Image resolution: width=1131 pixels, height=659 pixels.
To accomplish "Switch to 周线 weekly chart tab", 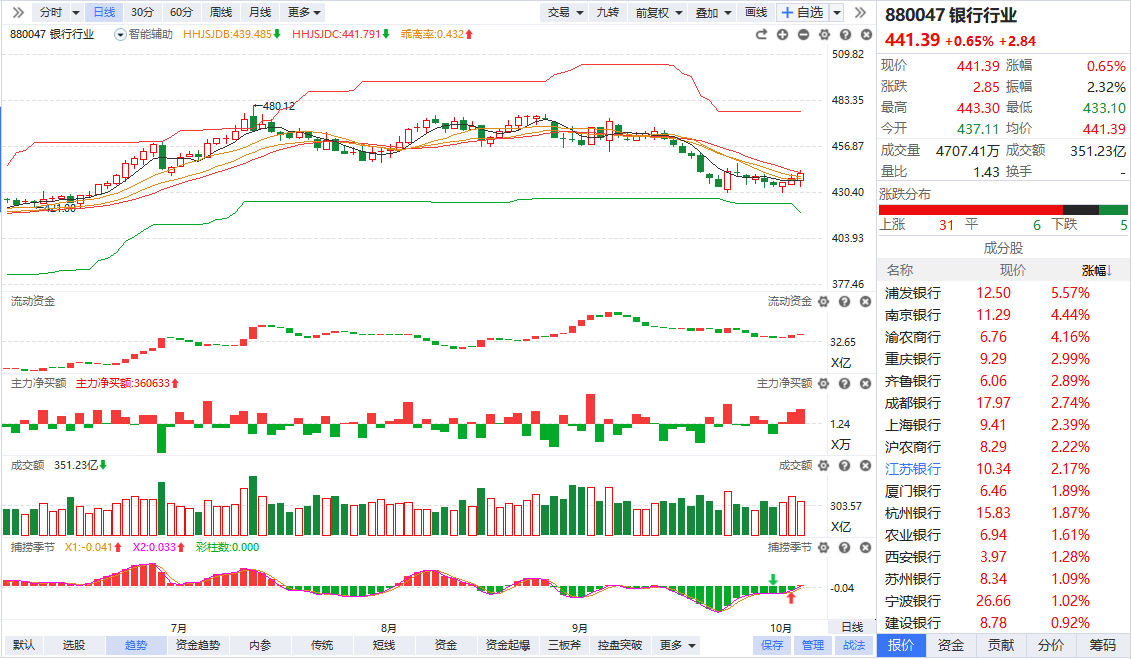I will point(220,12).
